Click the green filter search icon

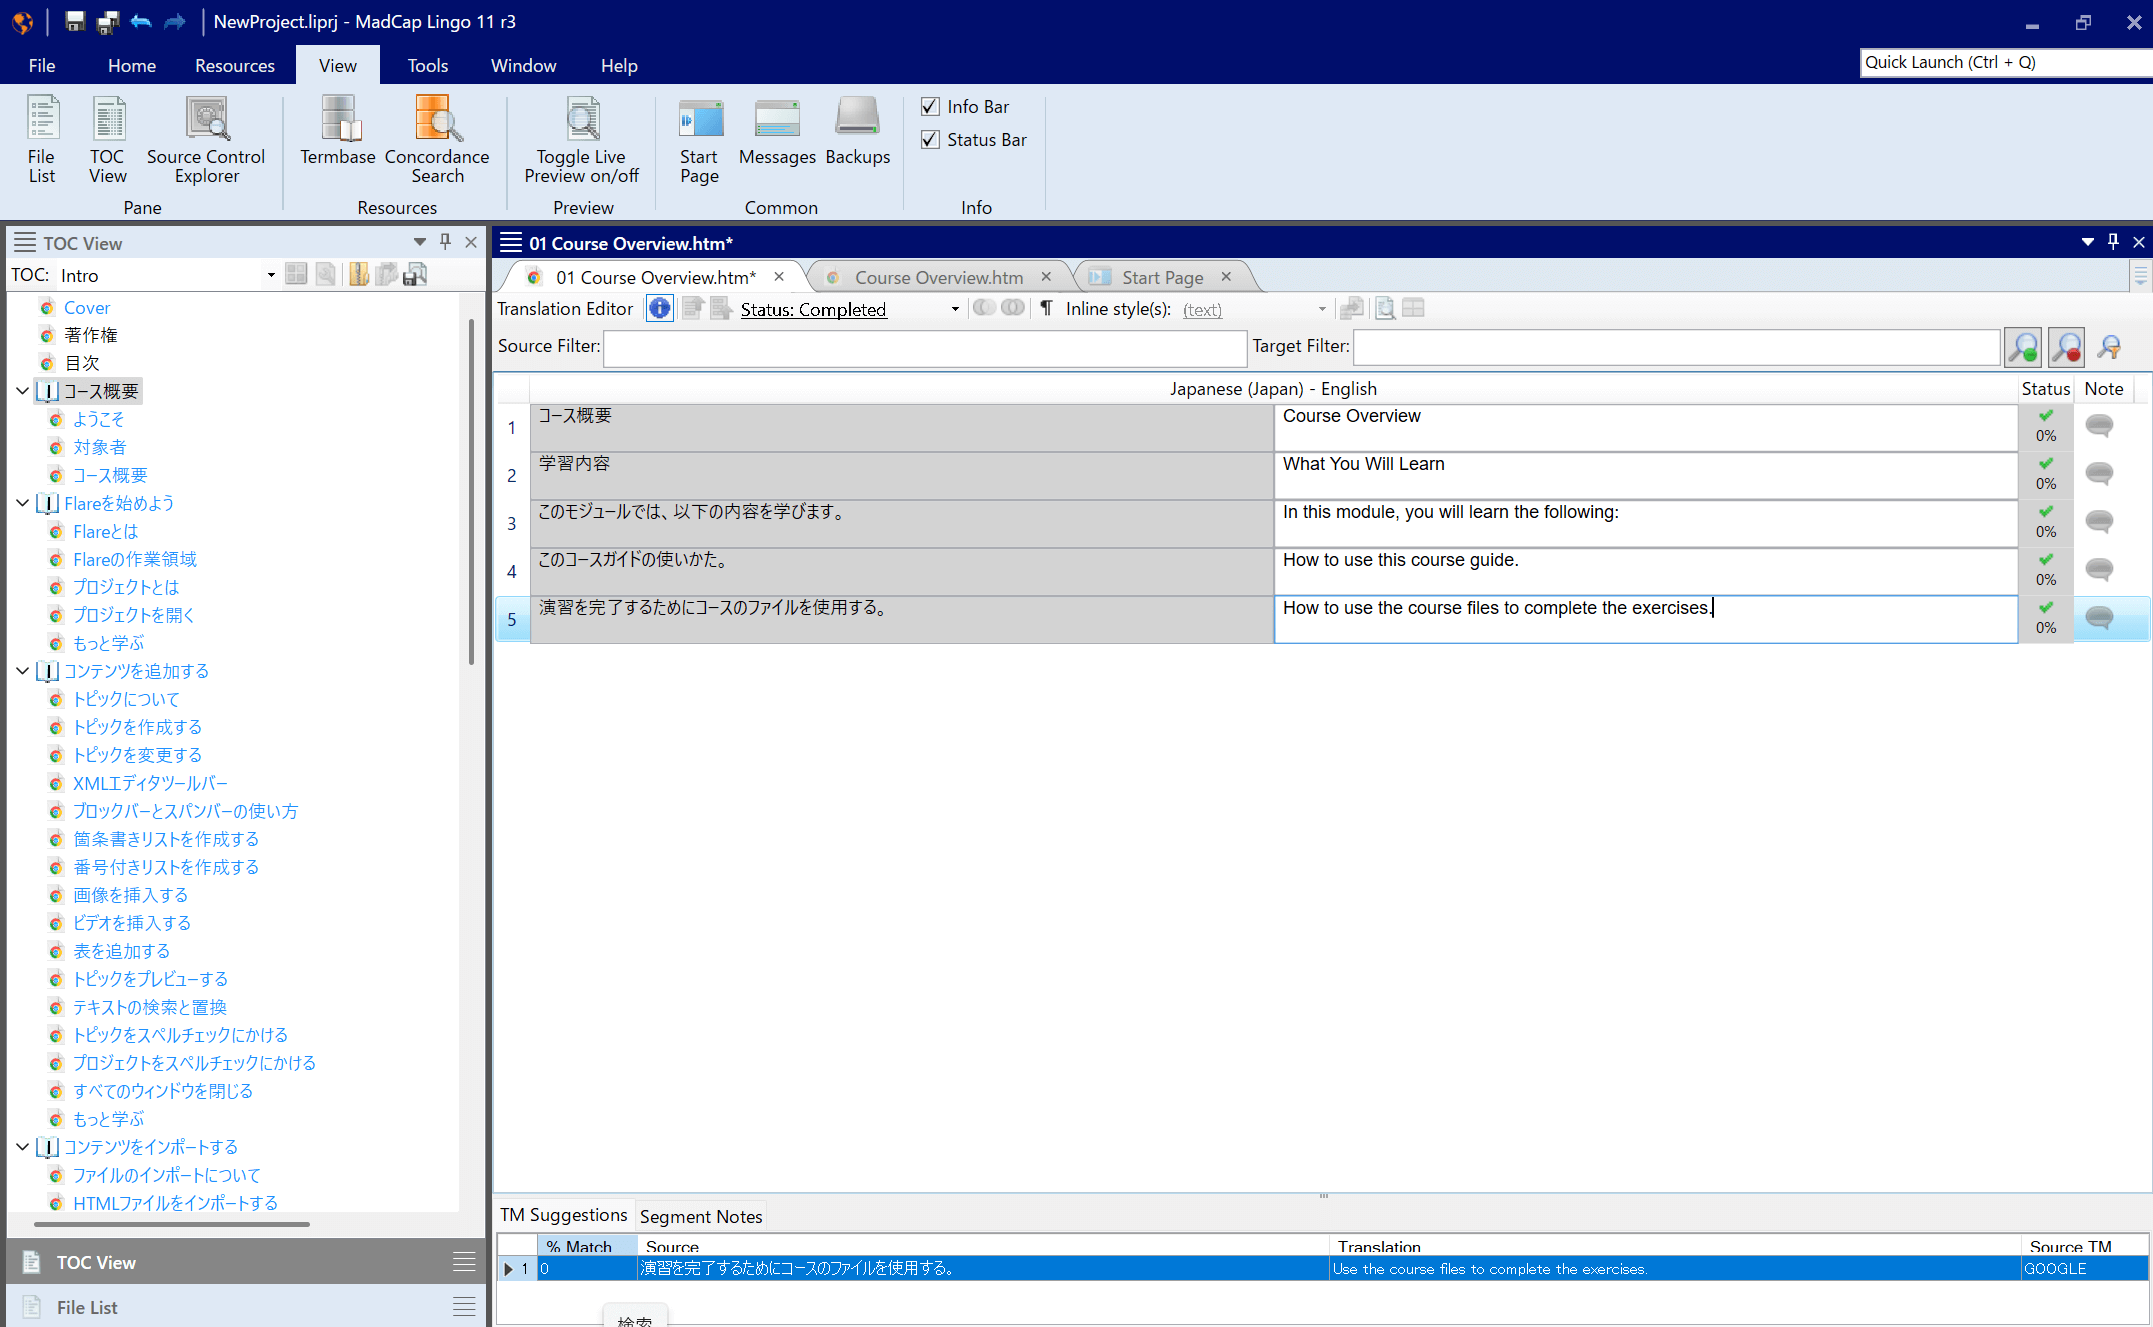(2023, 347)
